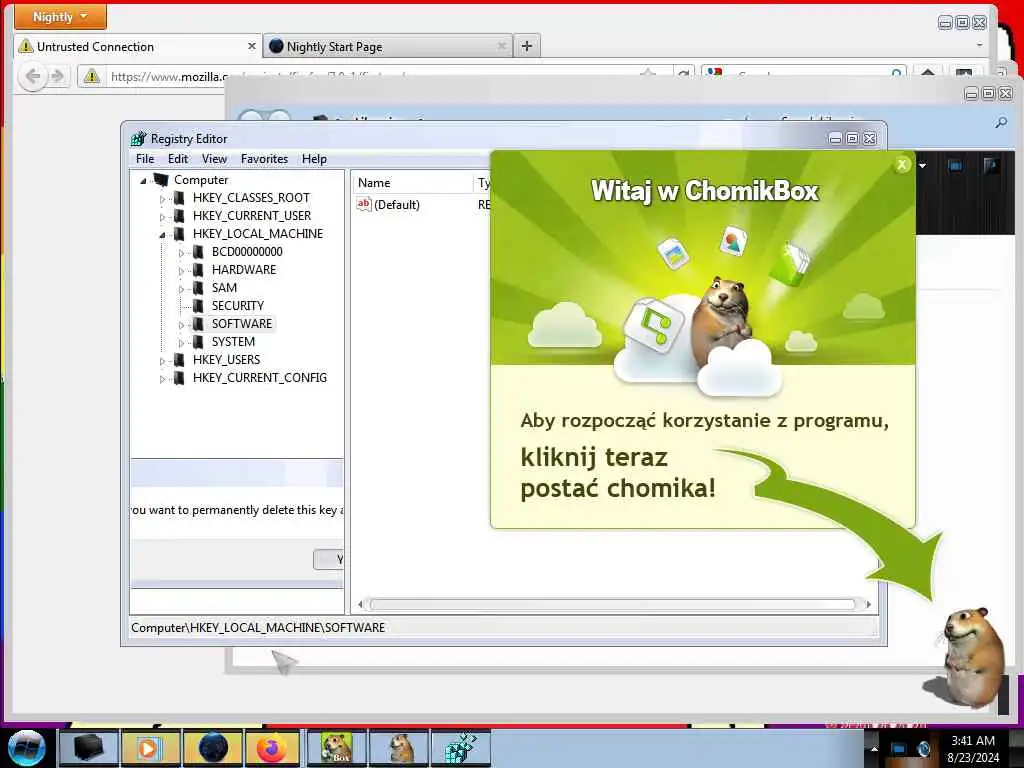Select the SAM key
The image size is (1024, 768).
(x=224, y=287)
